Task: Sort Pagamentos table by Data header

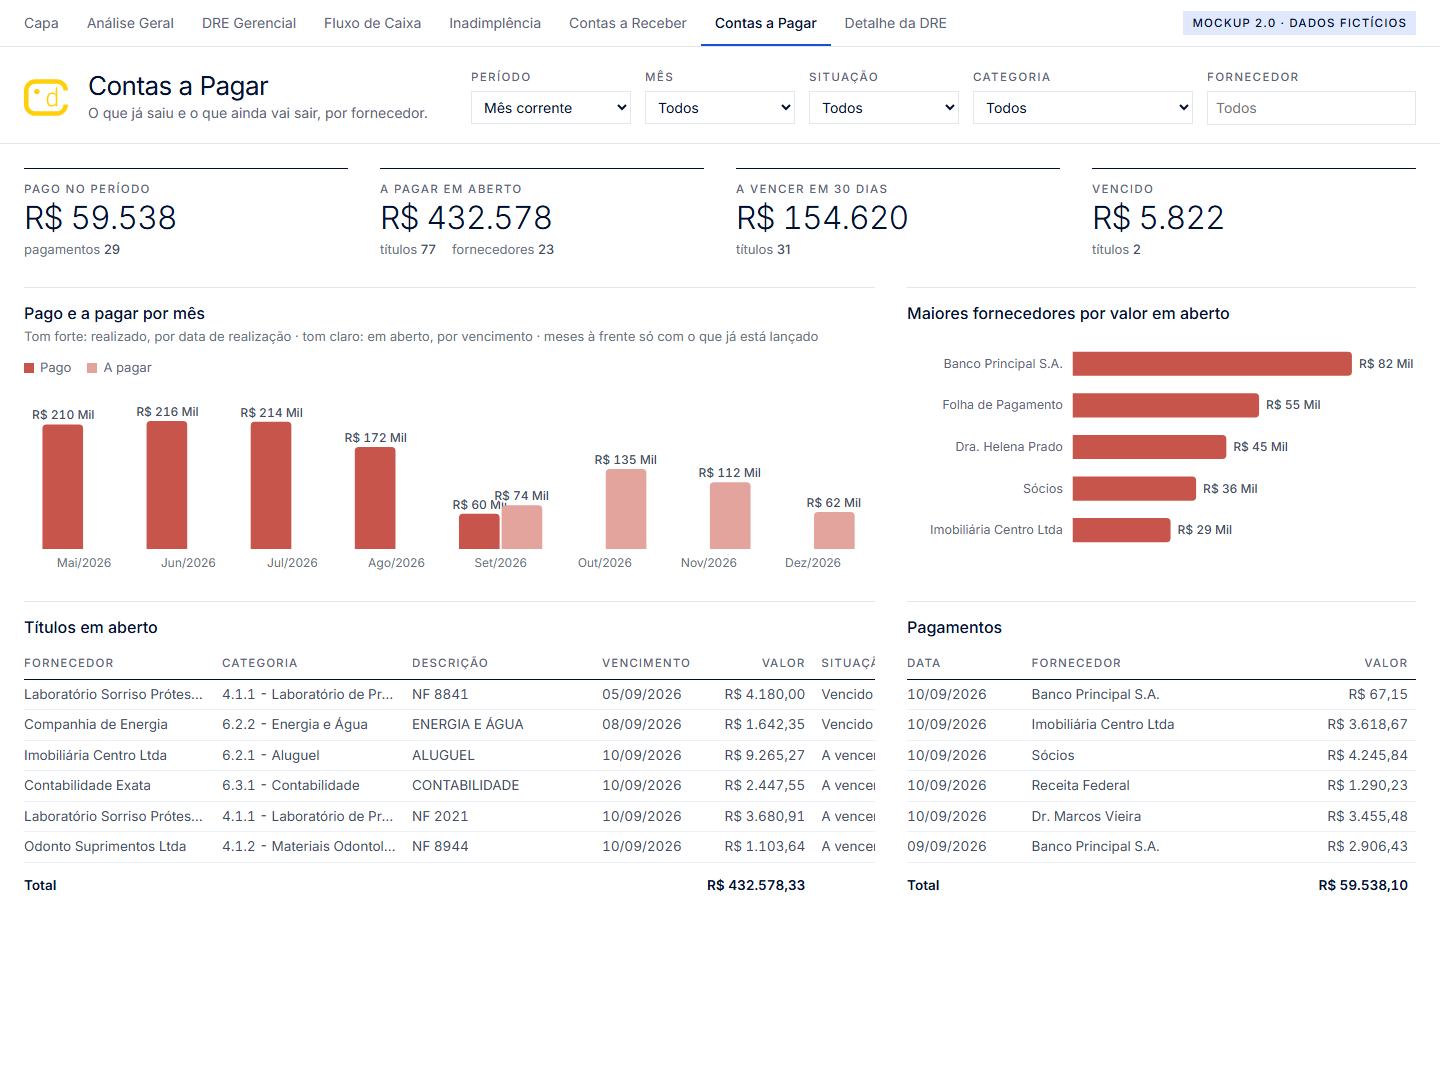Action: [x=924, y=663]
